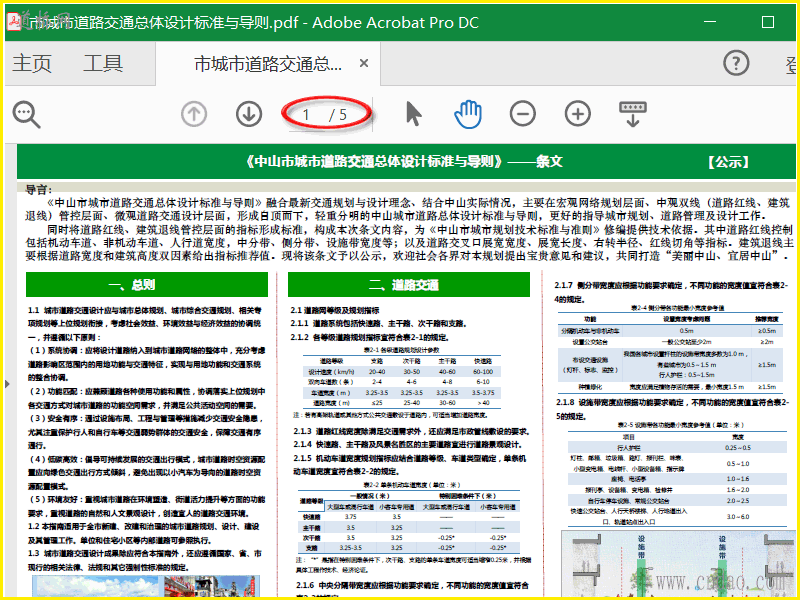Select the arrow selection tool
Image resolution: width=800 pixels, height=600 pixels.
click(413, 113)
